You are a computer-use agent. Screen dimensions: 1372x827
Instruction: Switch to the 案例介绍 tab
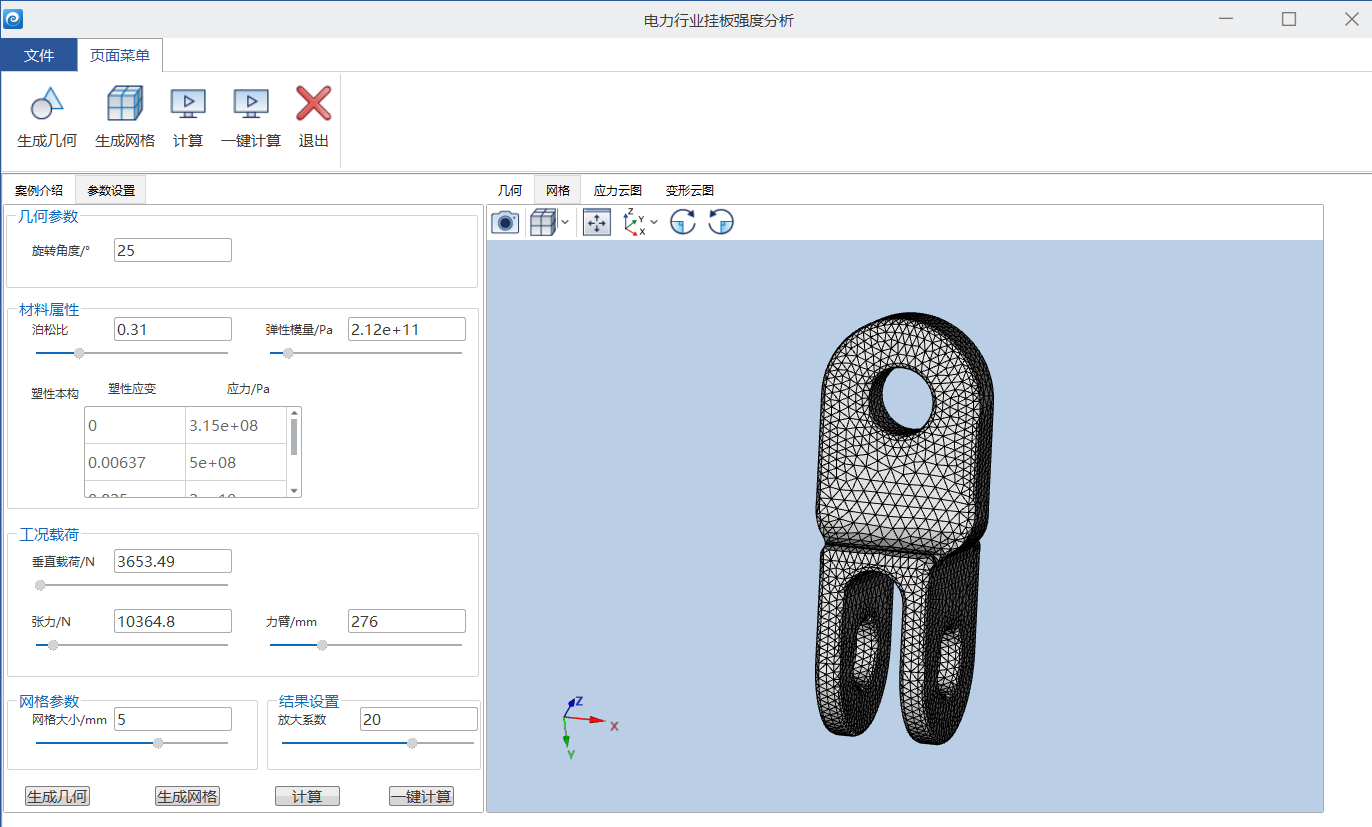(x=39, y=190)
